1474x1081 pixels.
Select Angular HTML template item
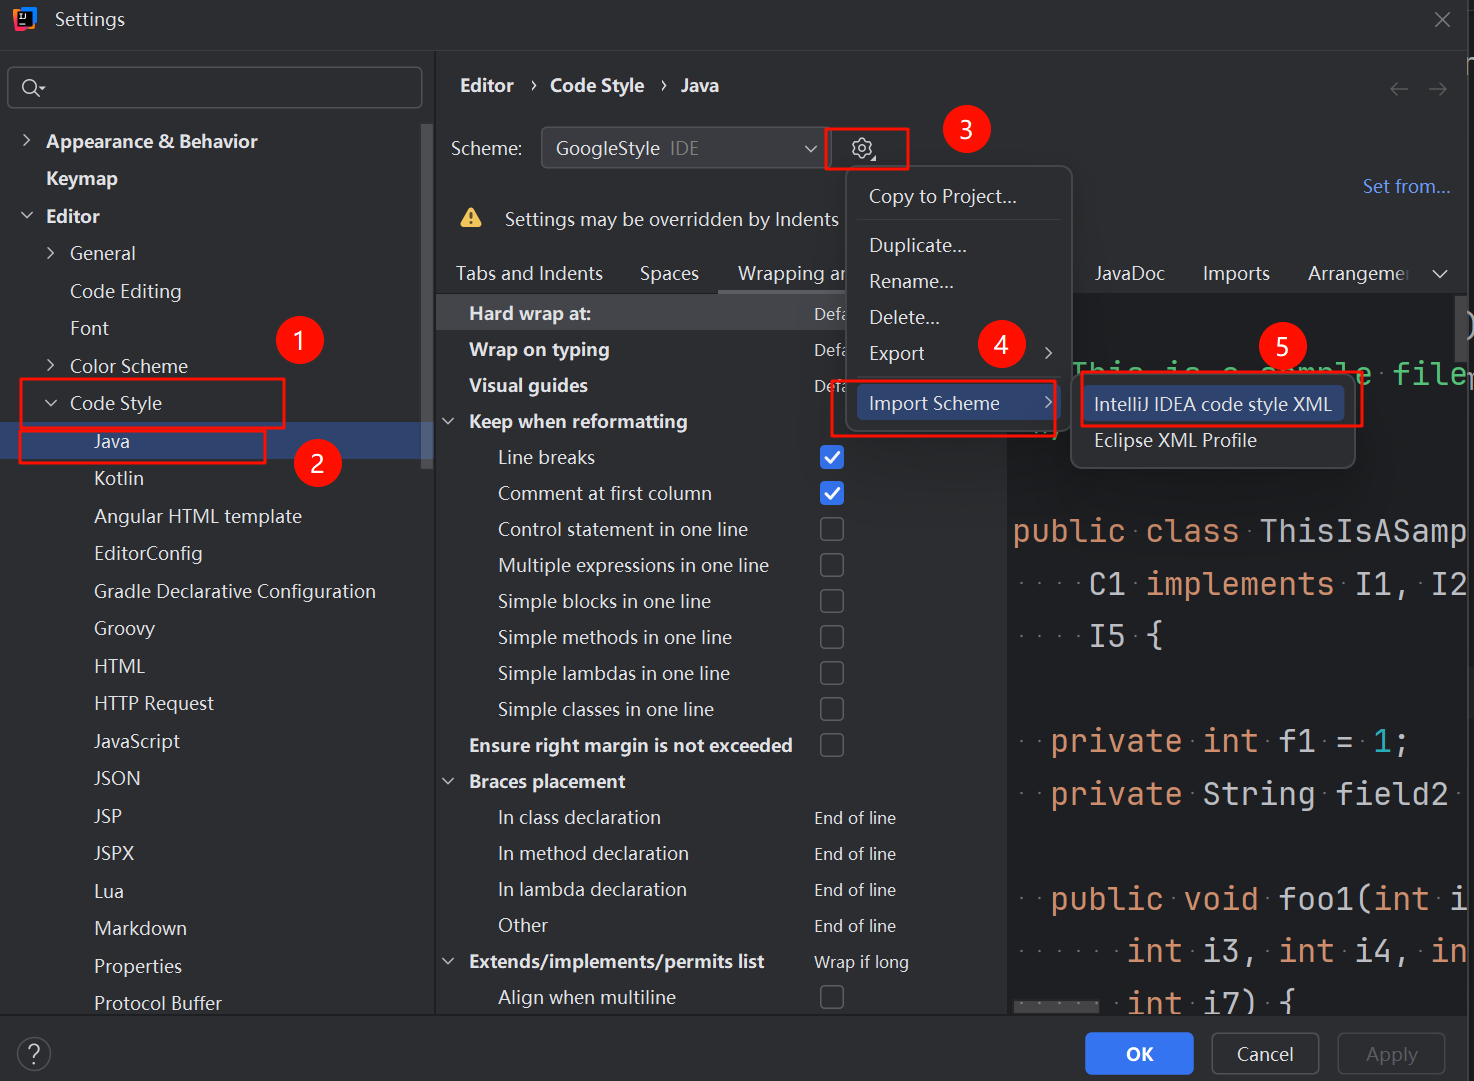pos(198,516)
